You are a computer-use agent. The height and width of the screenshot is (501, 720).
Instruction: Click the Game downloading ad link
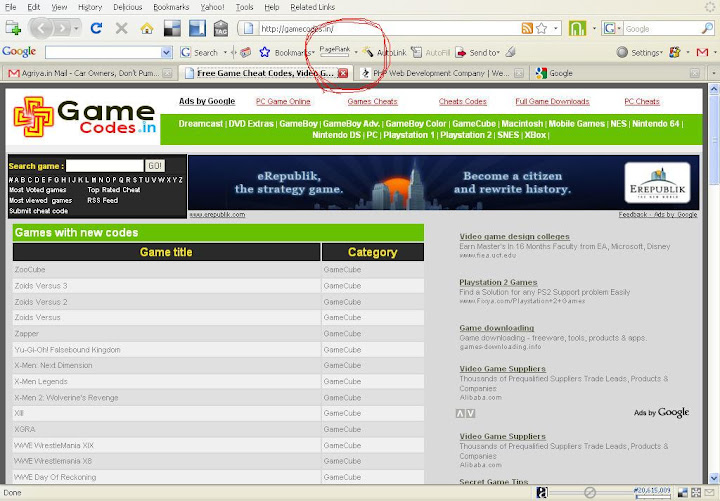496,328
